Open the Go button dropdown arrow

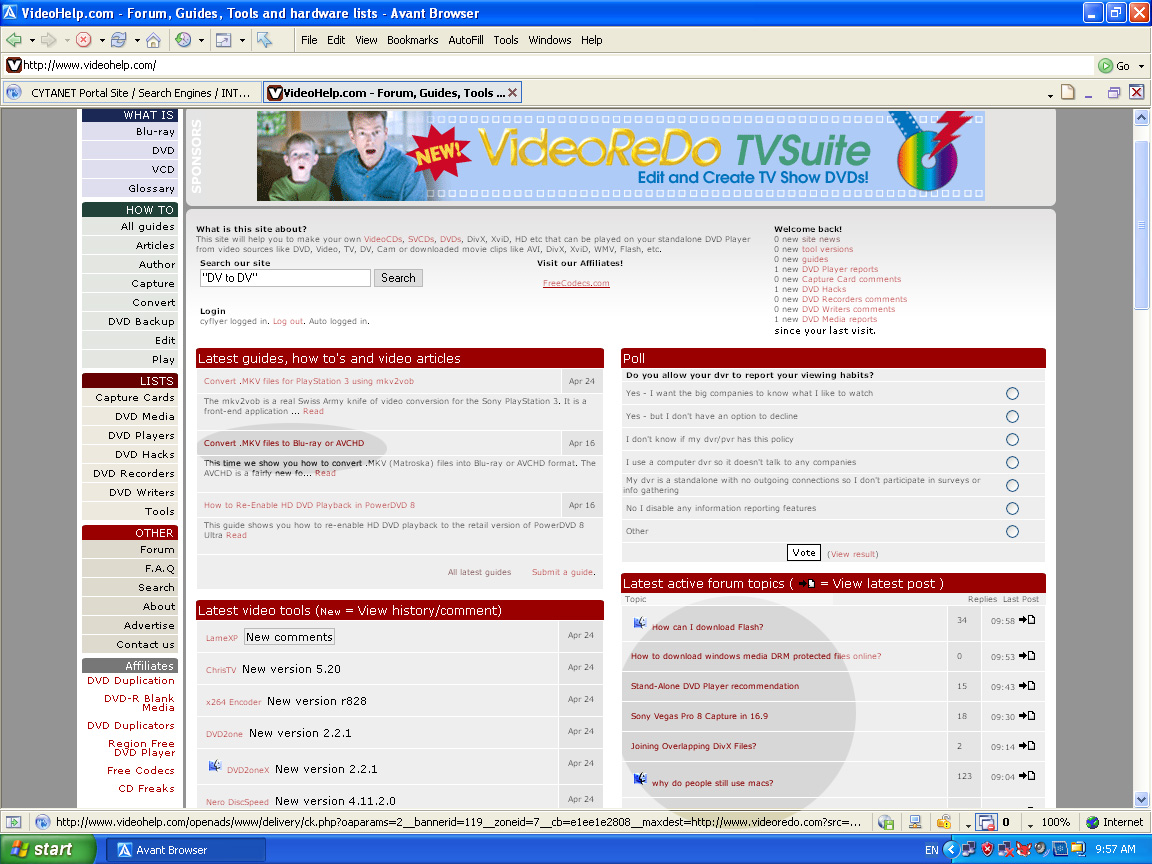click(1141, 66)
